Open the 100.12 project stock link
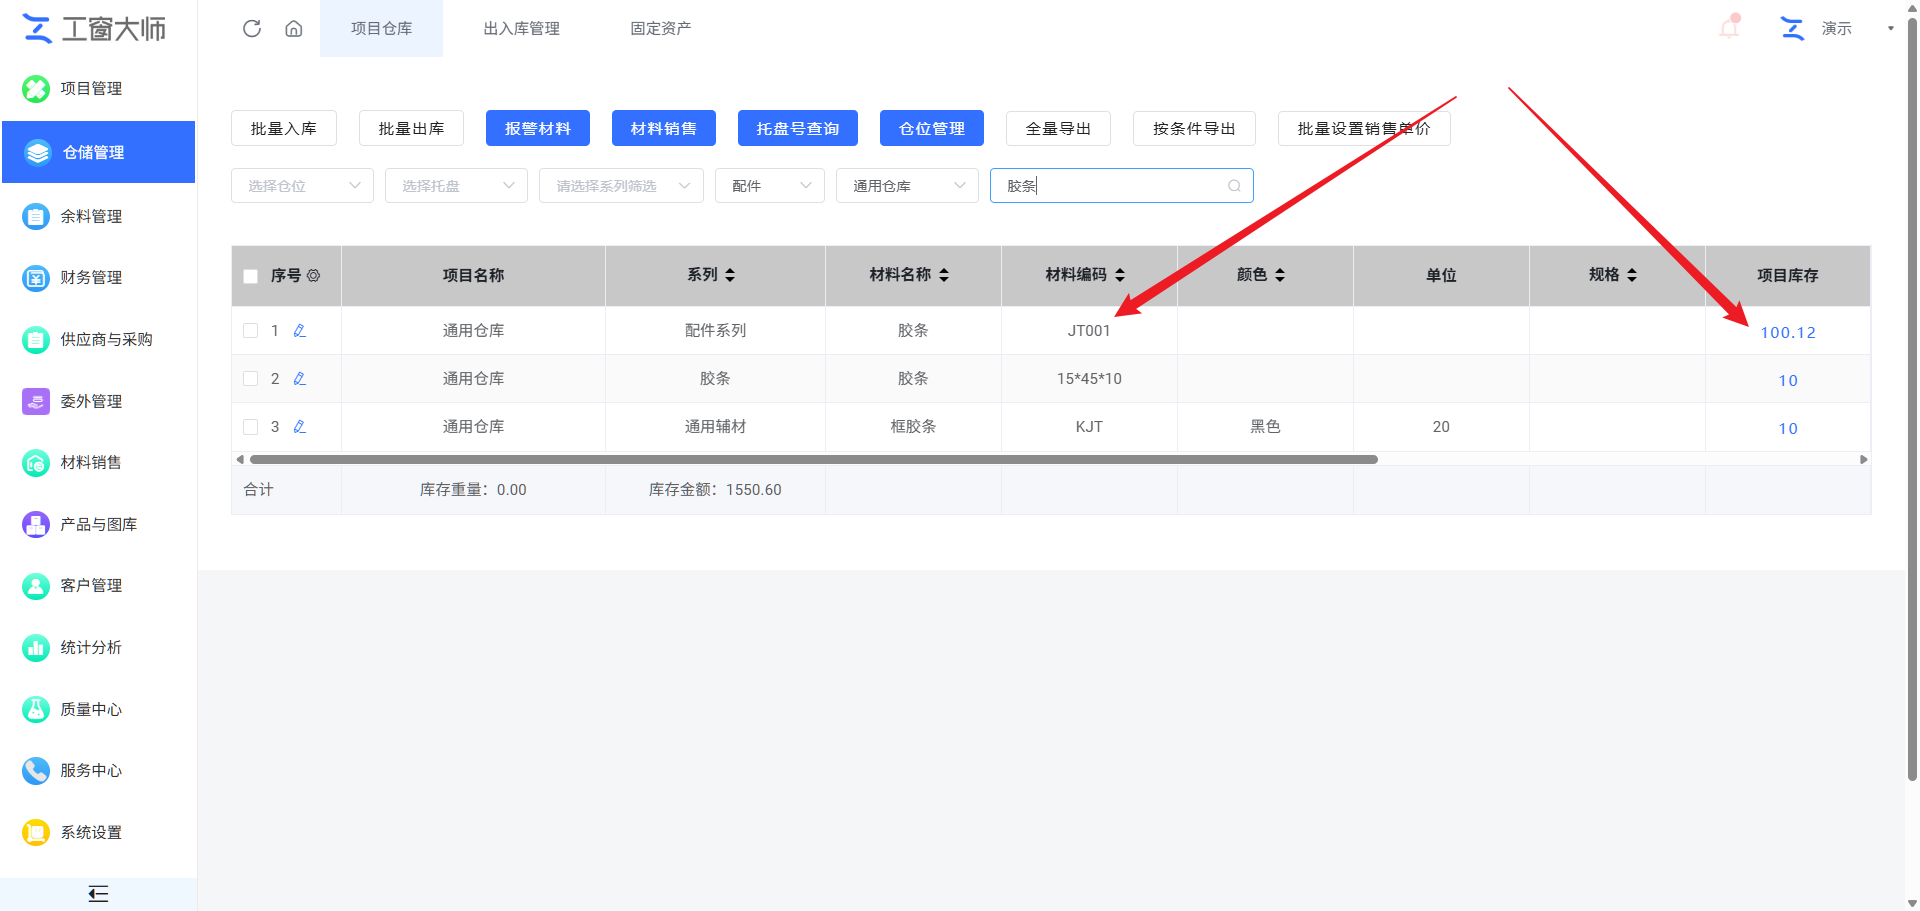The width and height of the screenshot is (1920, 911). 1788,332
